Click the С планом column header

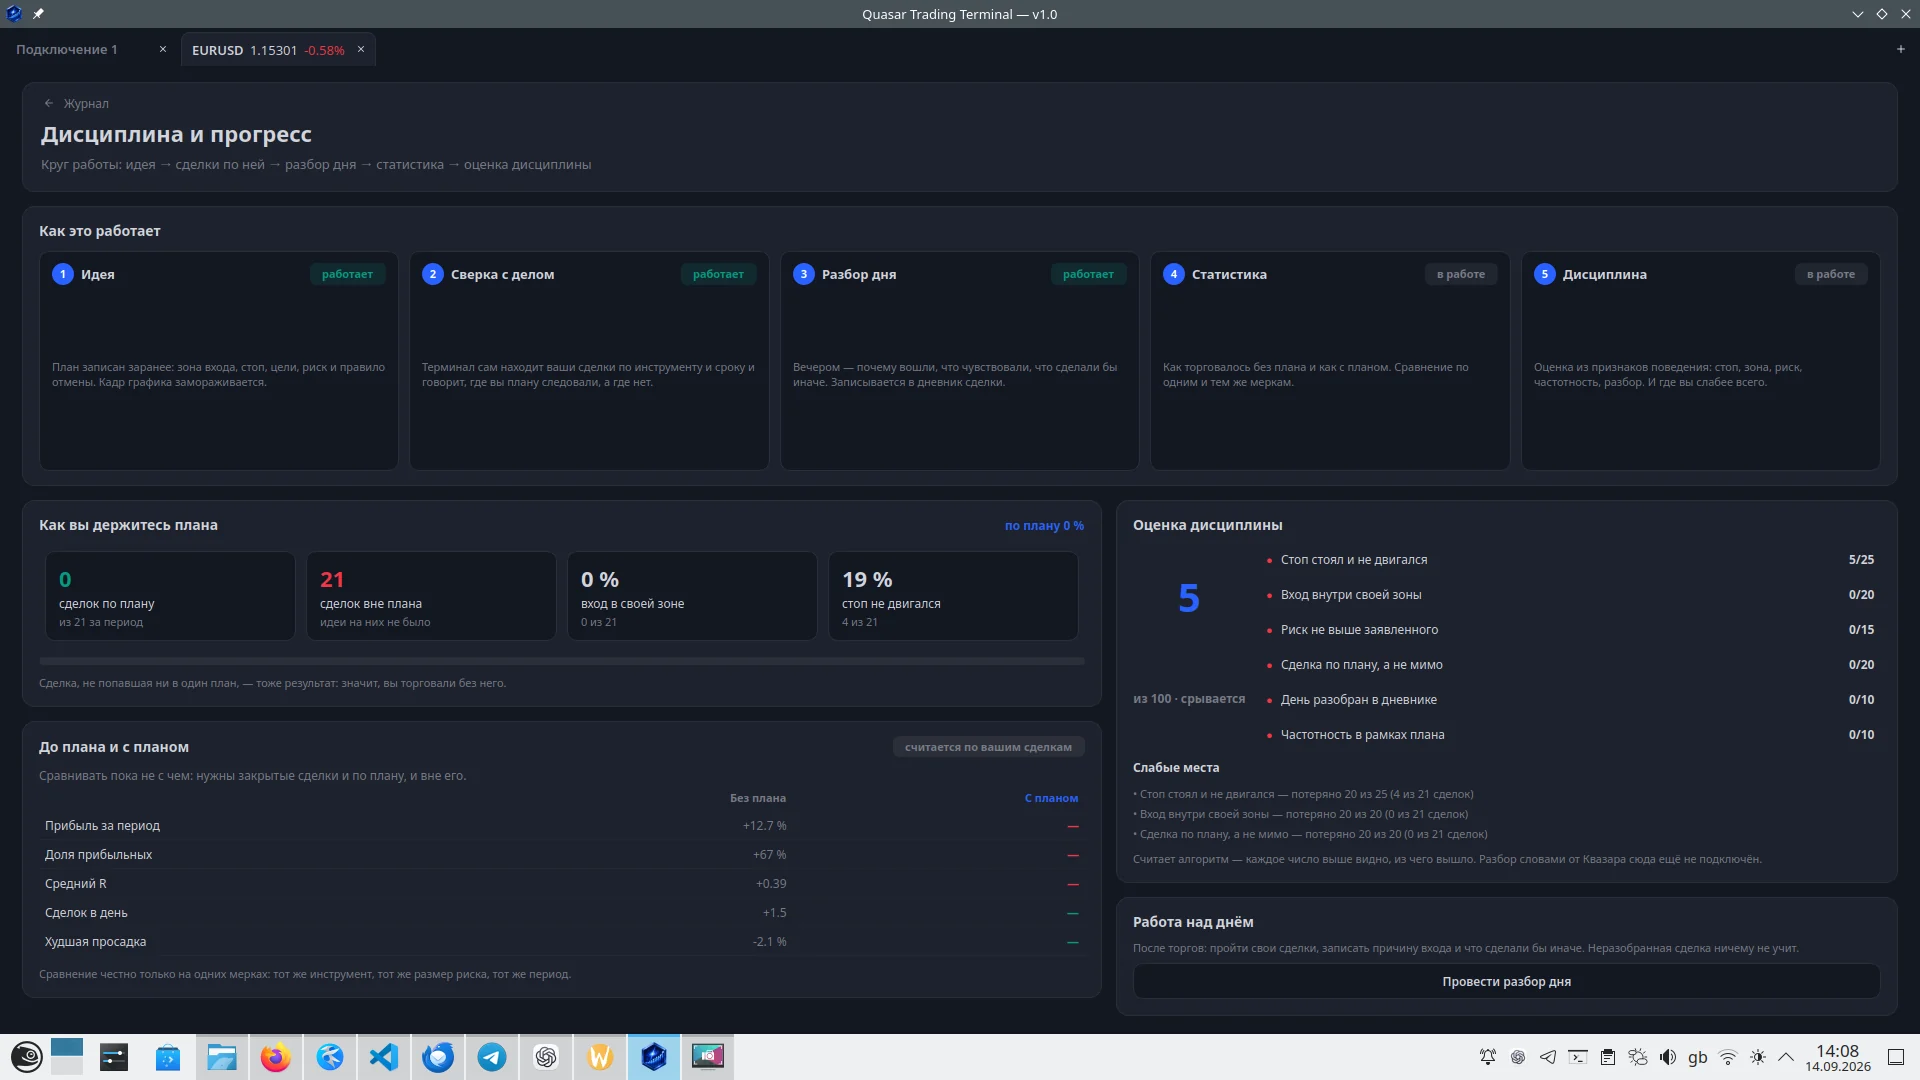point(1051,798)
